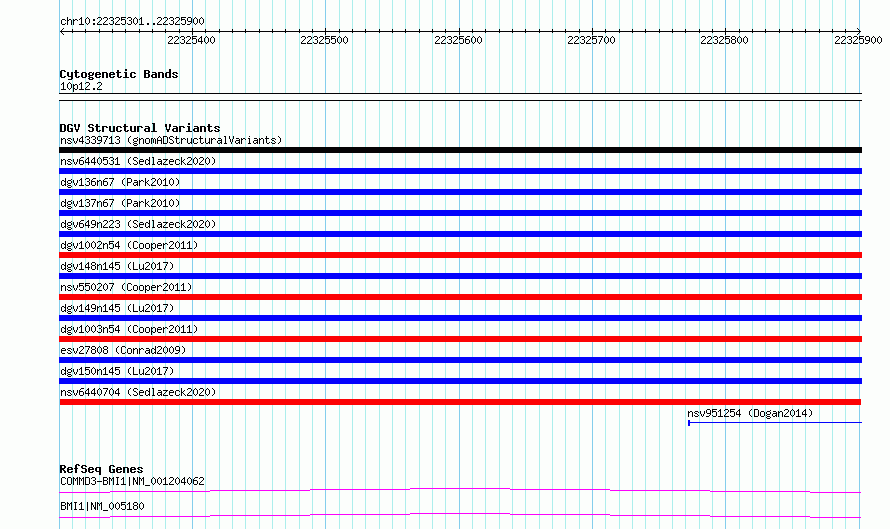This screenshot has width=890, height=529.
Task: Open the DGV Structural Variants track title
Action: [x=140, y=128]
